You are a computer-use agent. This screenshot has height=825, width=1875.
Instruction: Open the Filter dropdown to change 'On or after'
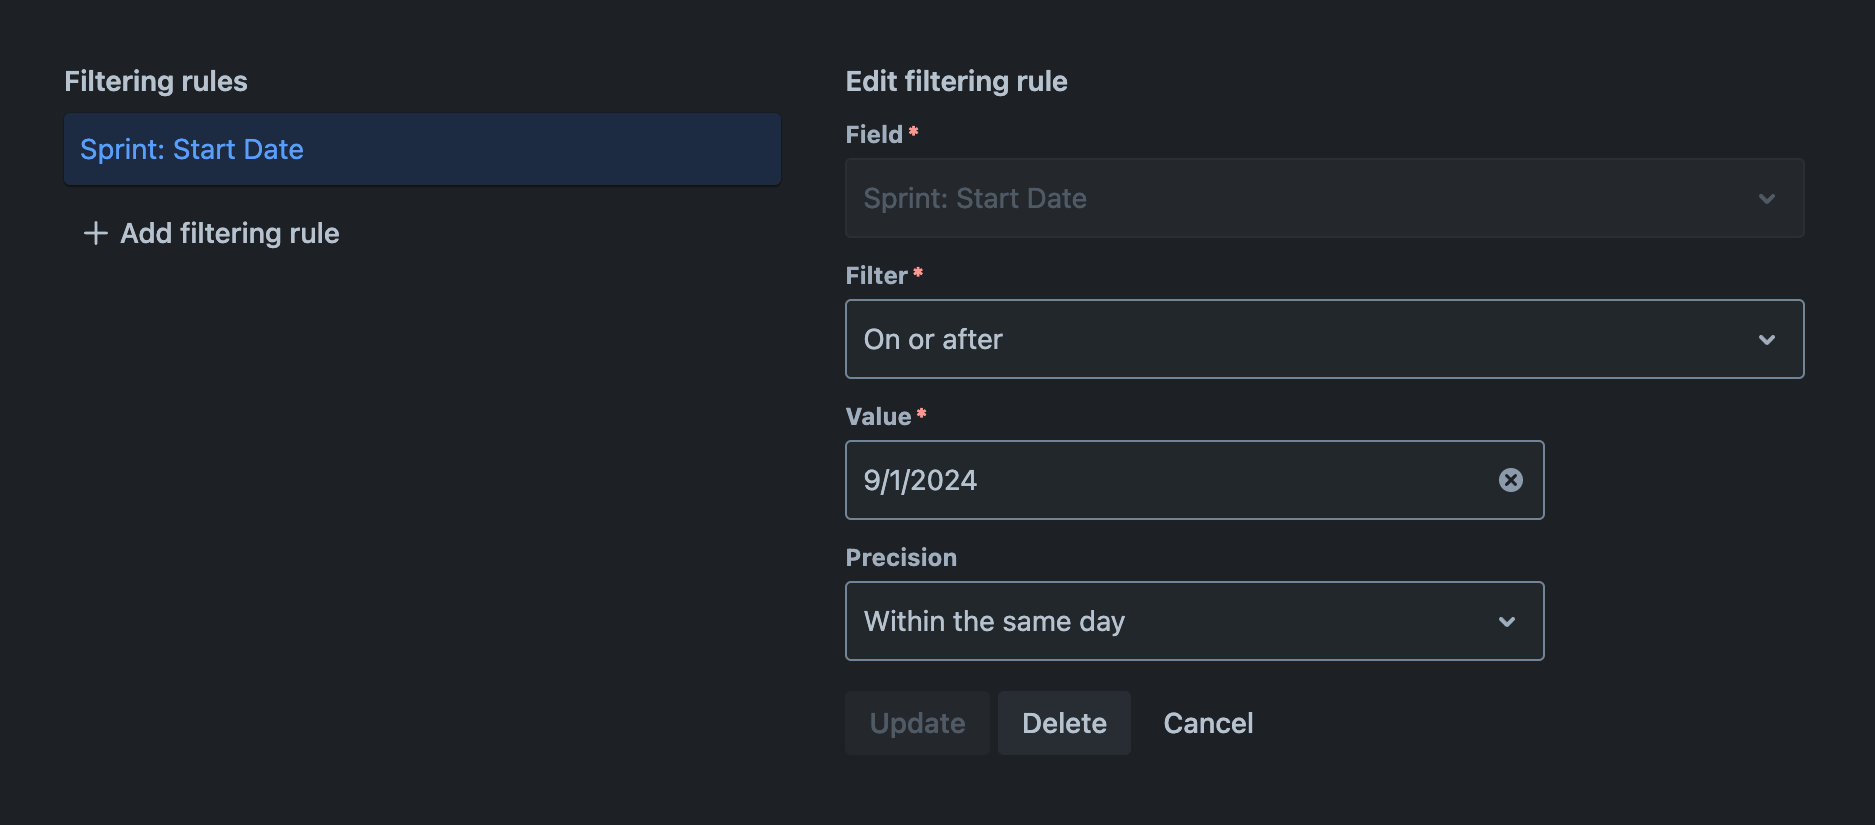1322,339
